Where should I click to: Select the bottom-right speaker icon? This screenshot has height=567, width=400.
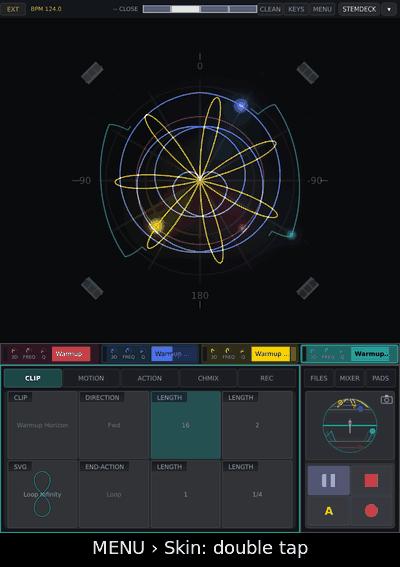pos(307,288)
